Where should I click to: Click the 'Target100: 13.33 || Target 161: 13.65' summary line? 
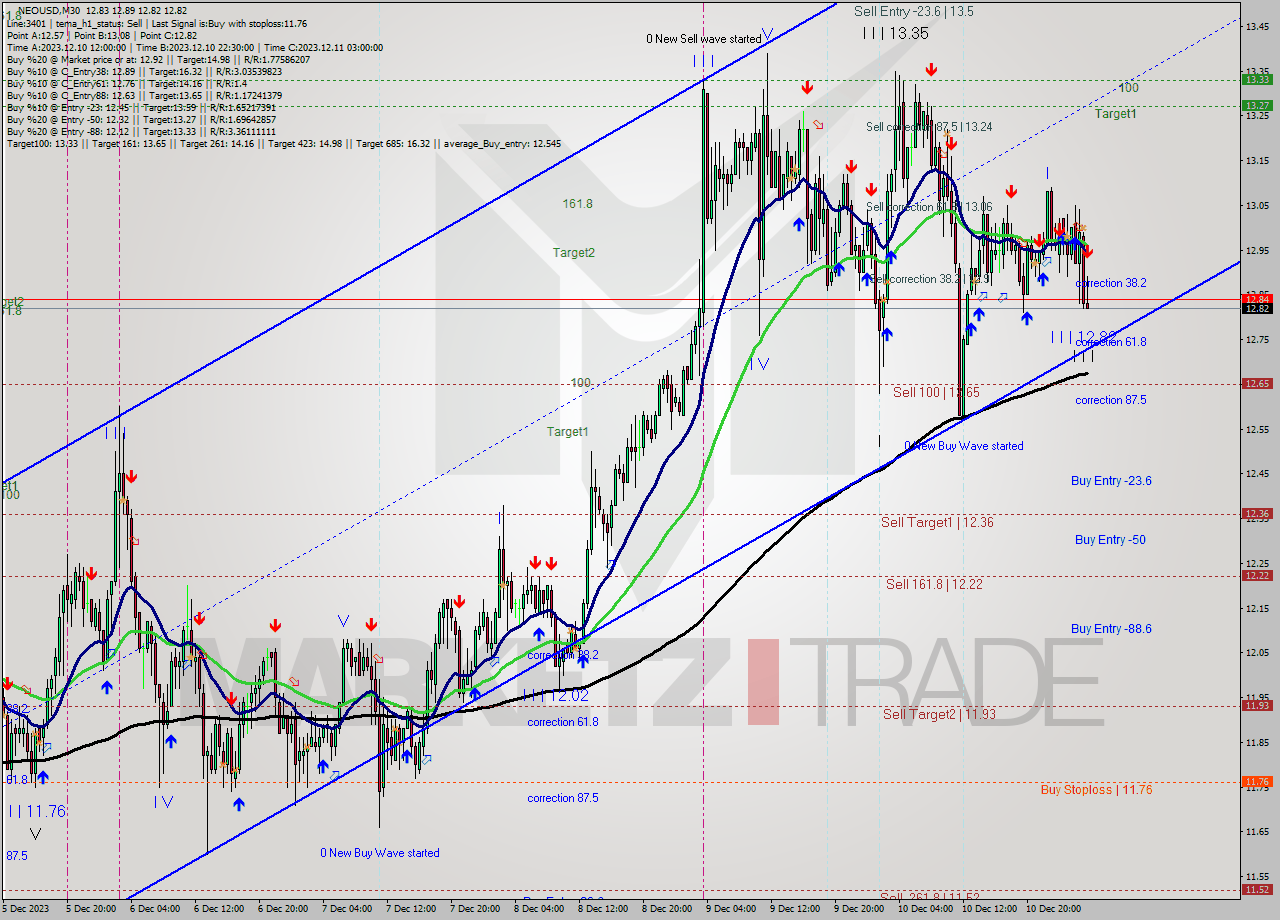click(283, 143)
